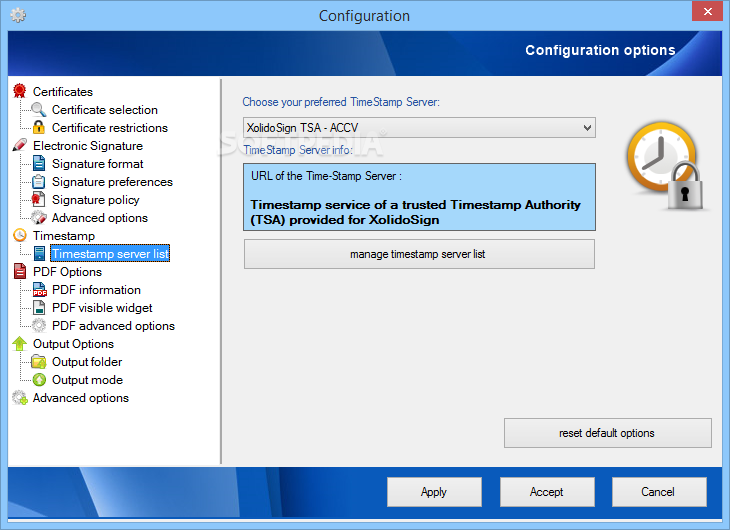This screenshot has height=530, width=730.
Task: Click the green arrow icon for Output Options
Action: [20, 343]
